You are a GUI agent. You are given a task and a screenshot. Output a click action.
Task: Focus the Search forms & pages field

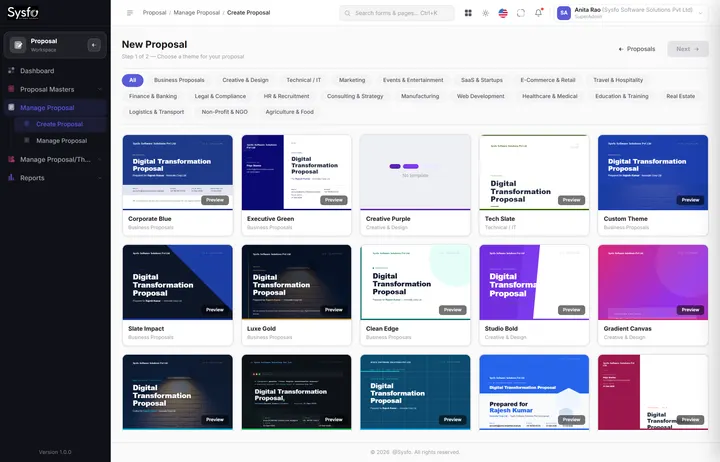coord(397,13)
